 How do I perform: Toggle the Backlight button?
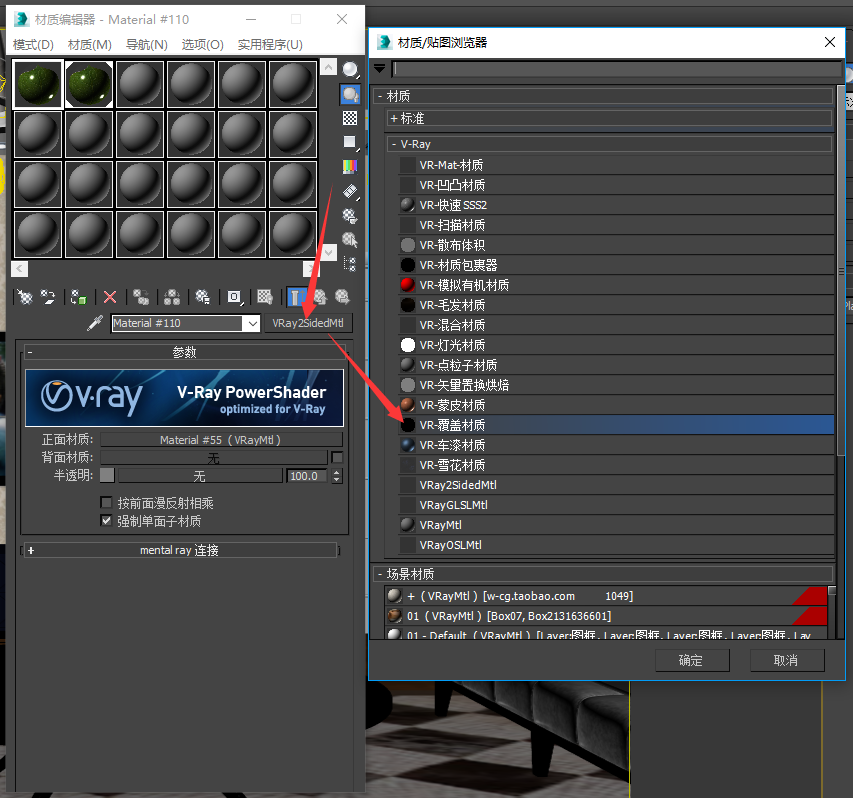[x=350, y=94]
